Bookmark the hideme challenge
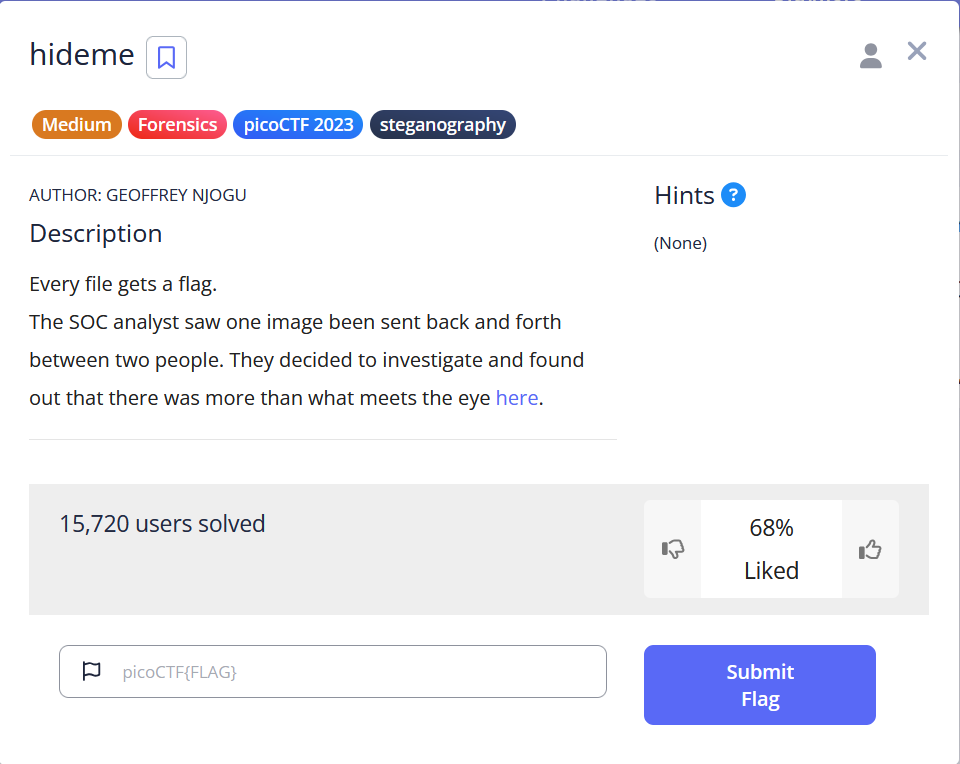The width and height of the screenshot is (960, 764). (166, 58)
